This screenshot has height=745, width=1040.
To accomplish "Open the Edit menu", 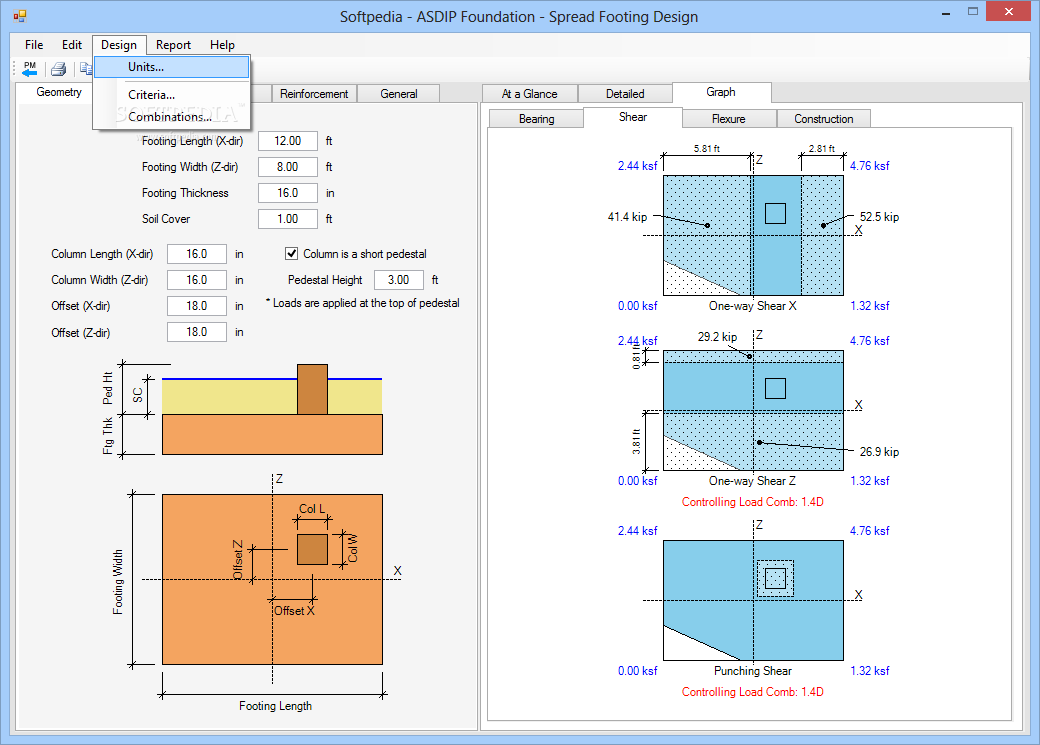I will tap(72, 44).
